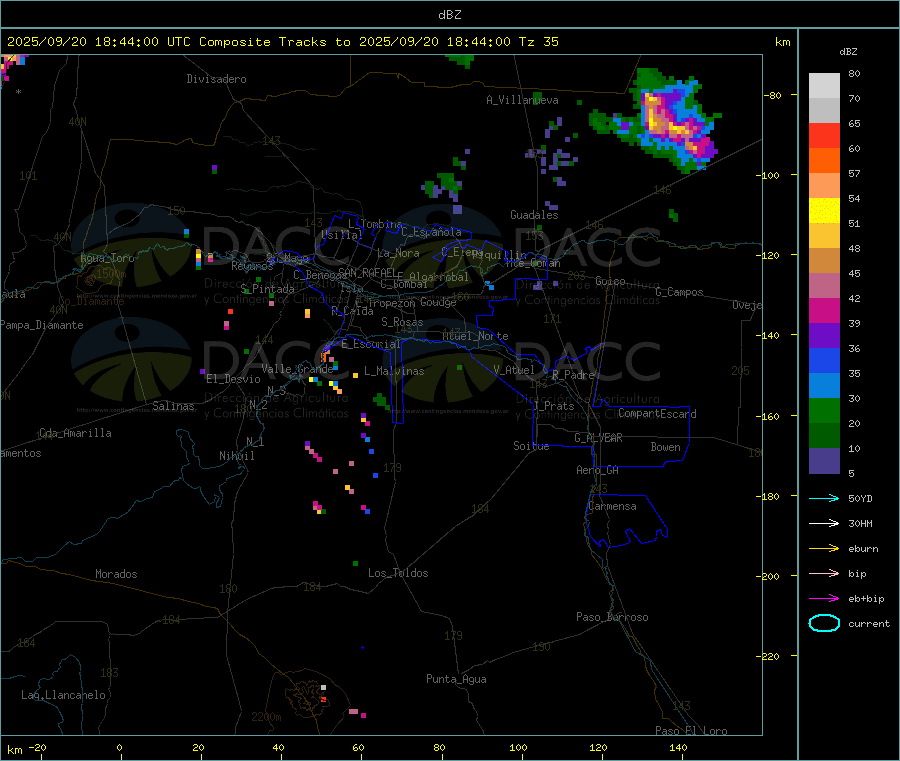Click the 100 km horizontal axis label
The height and width of the screenshot is (761, 900).
pos(518,747)
